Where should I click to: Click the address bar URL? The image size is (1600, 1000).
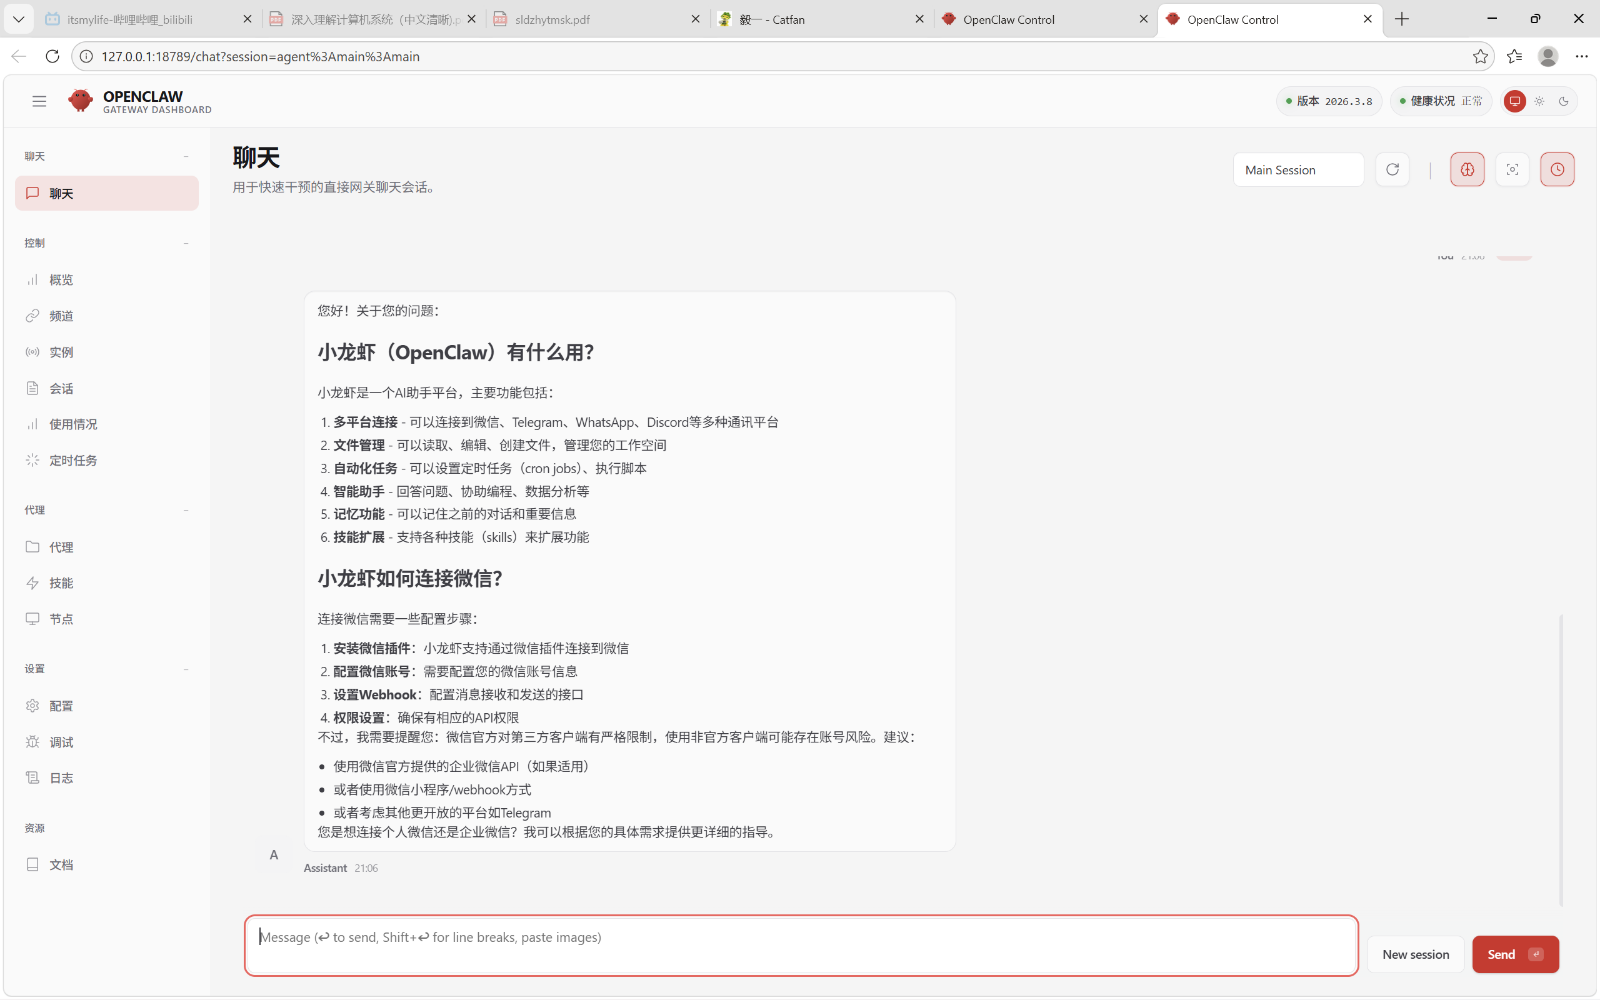[261, 57]
